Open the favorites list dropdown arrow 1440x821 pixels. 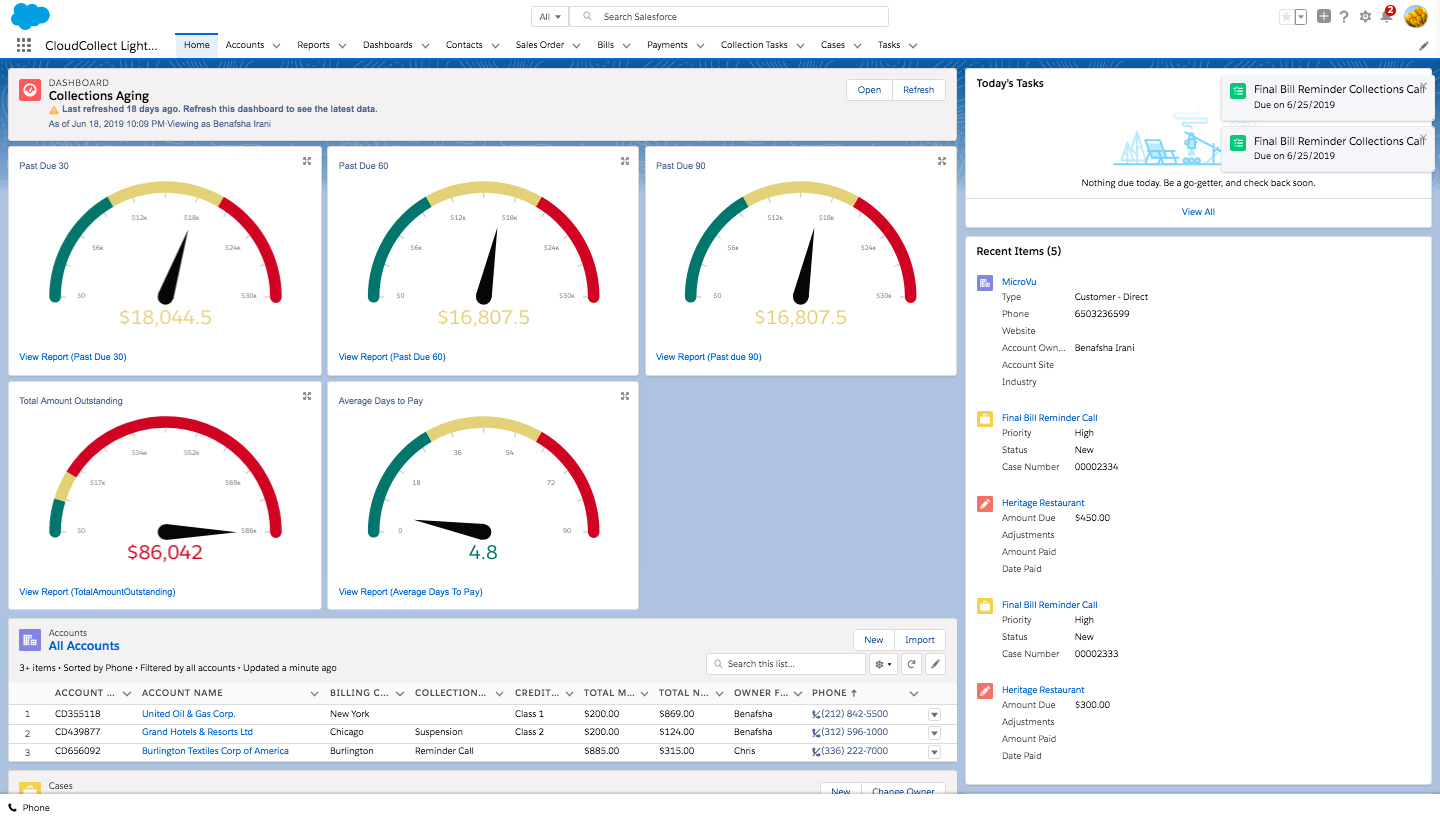1301,17
